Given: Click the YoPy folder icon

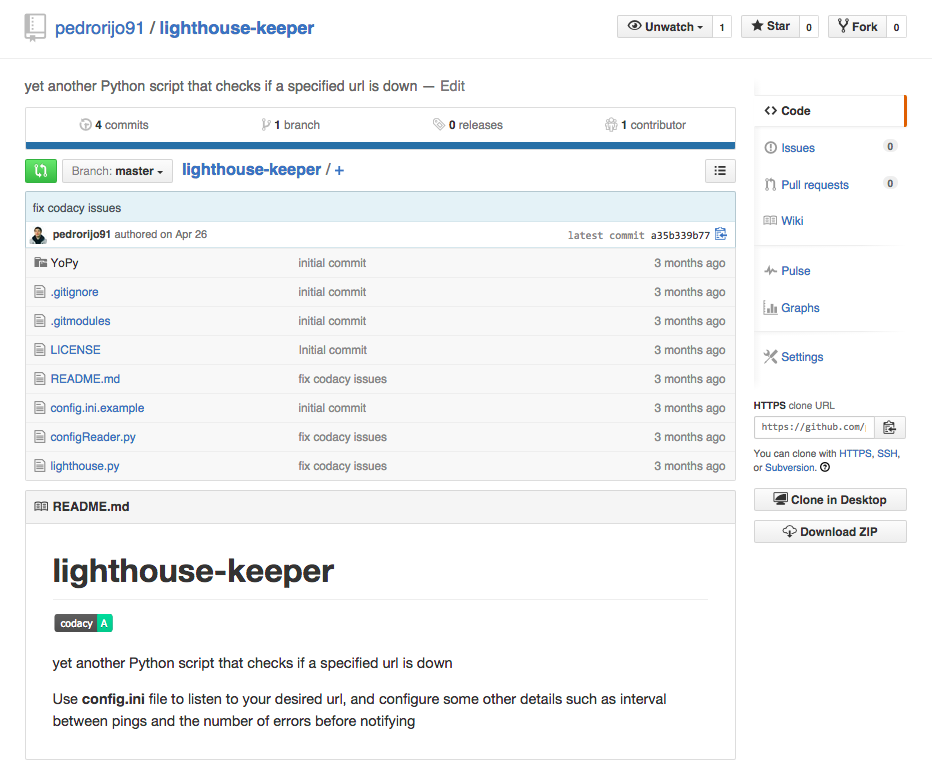Looking at the screenshot, I should pyautogui.click(x=40, y=263).
